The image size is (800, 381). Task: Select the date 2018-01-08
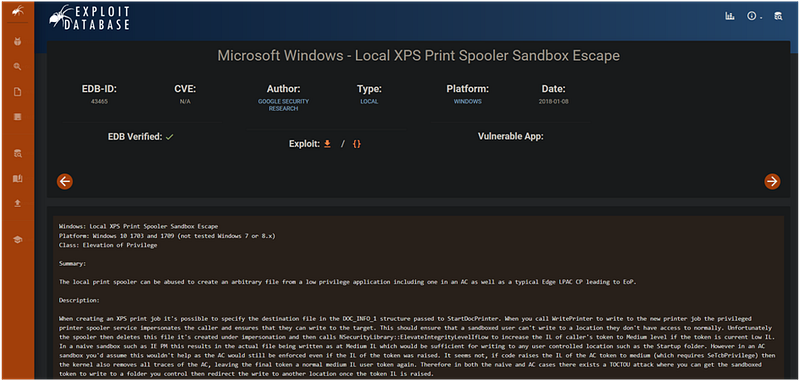[x=554, y=101]
